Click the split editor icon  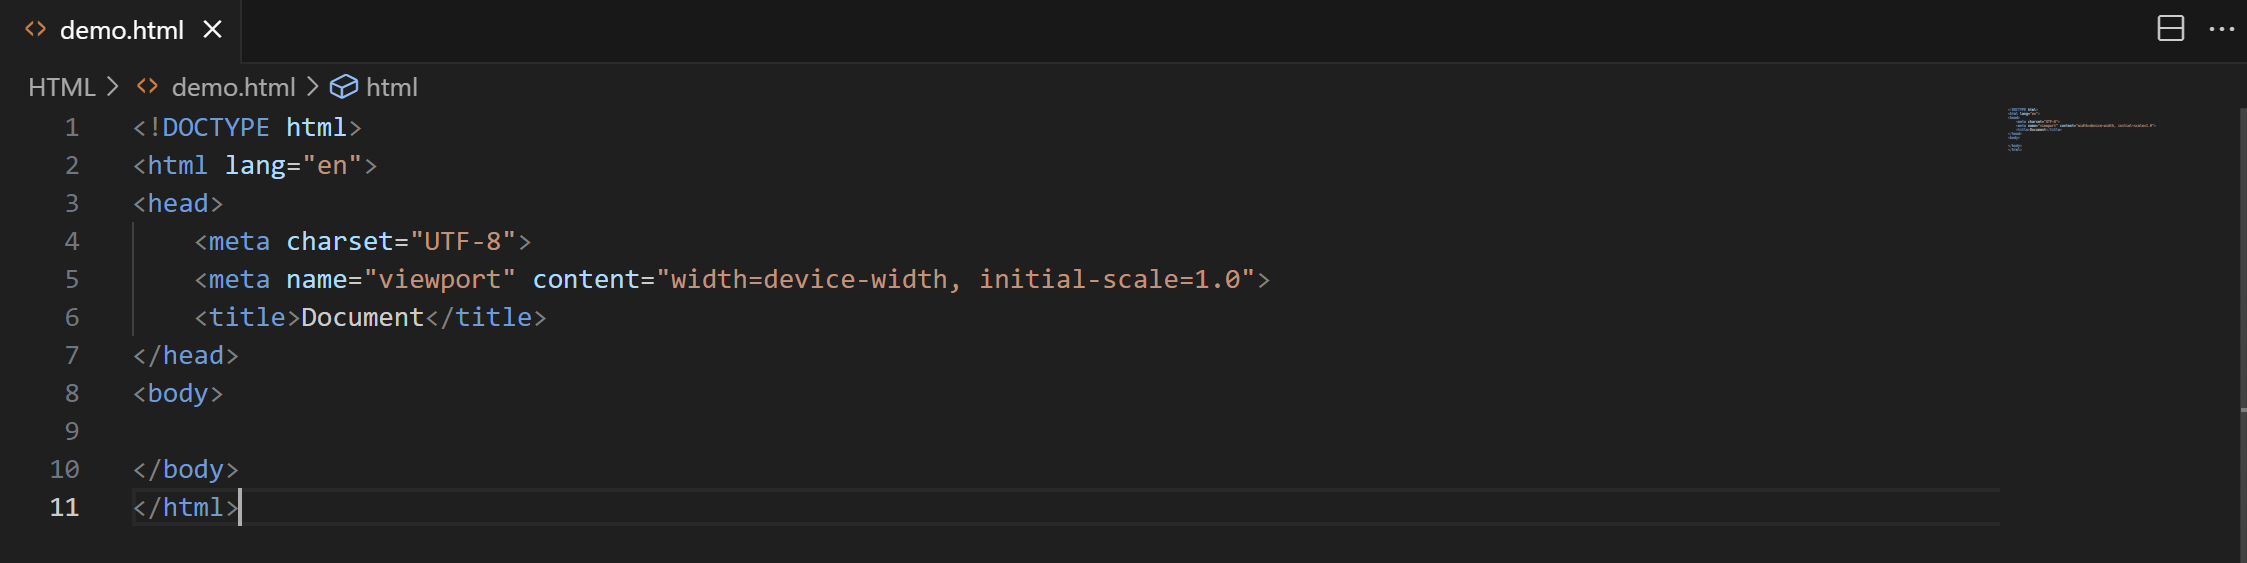[x=2170, y=29]
